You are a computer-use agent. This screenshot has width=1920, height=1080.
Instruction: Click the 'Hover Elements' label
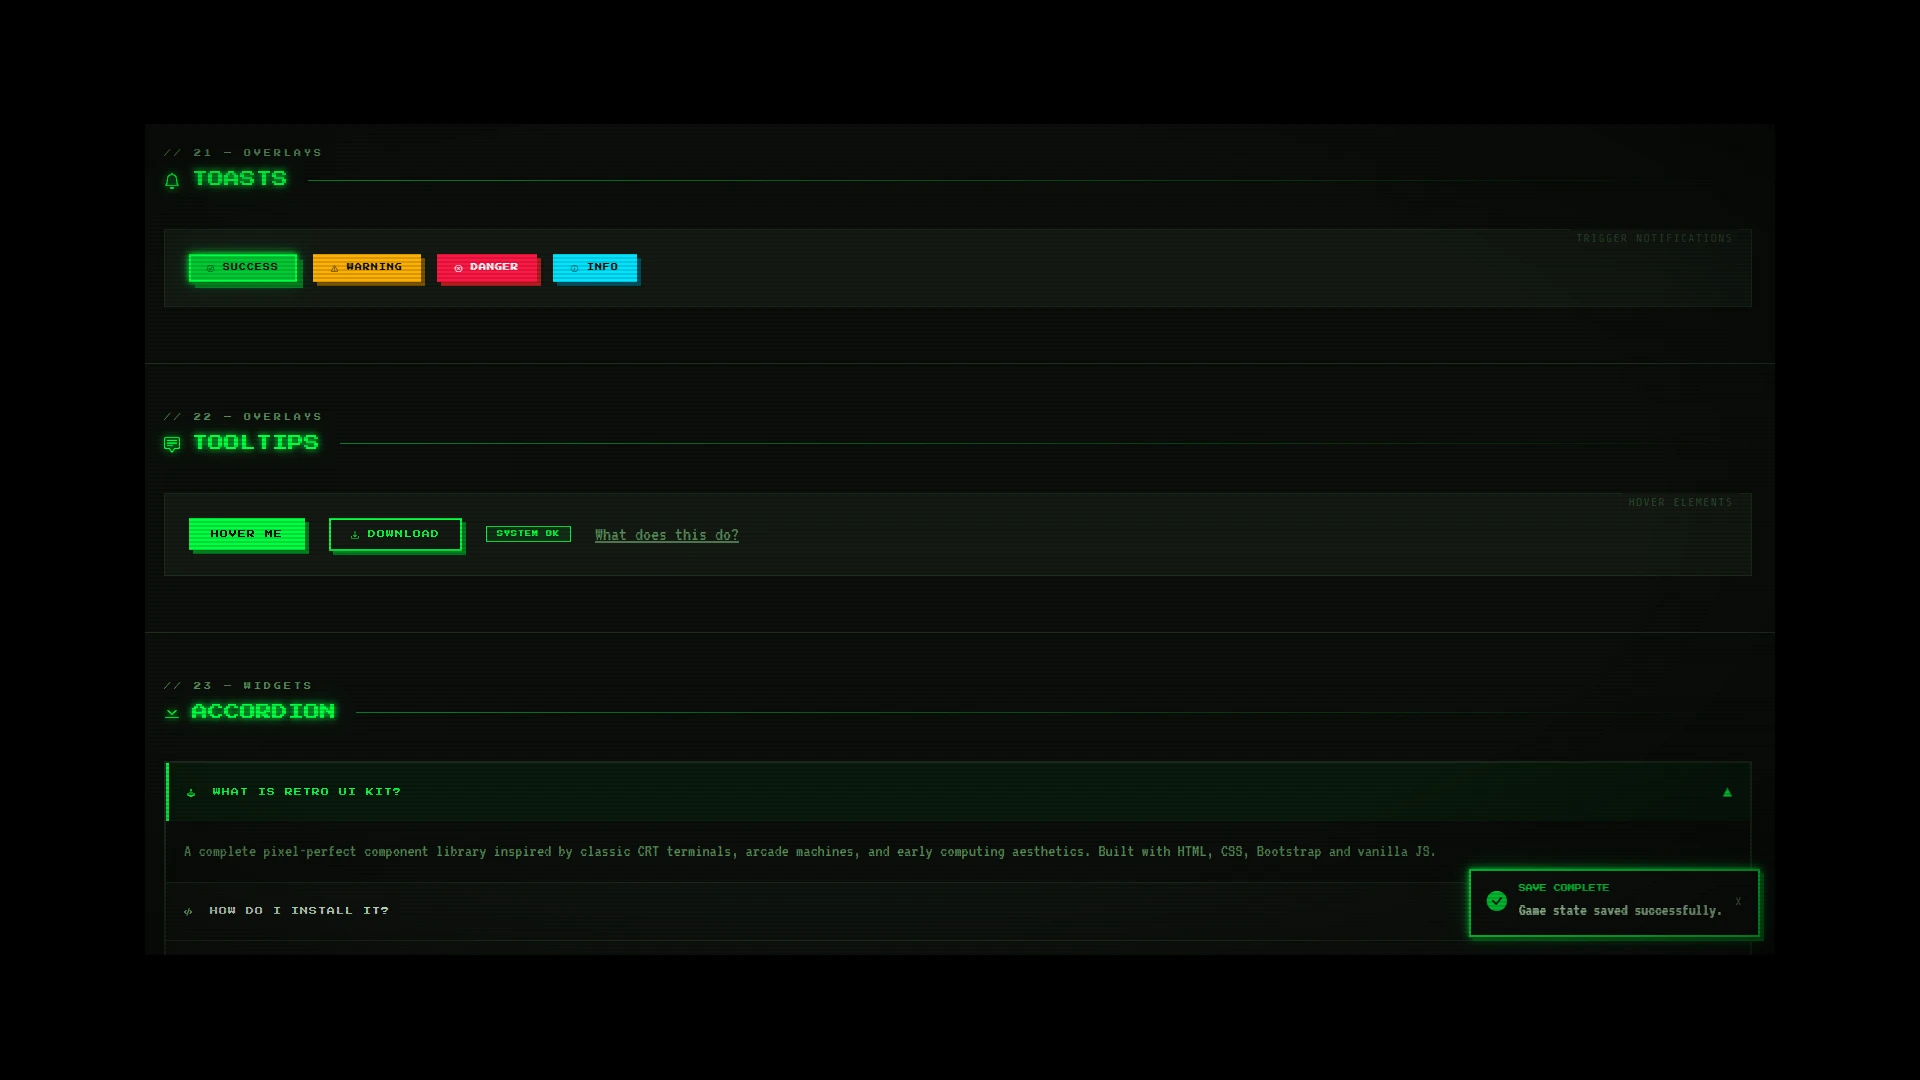1680,503
